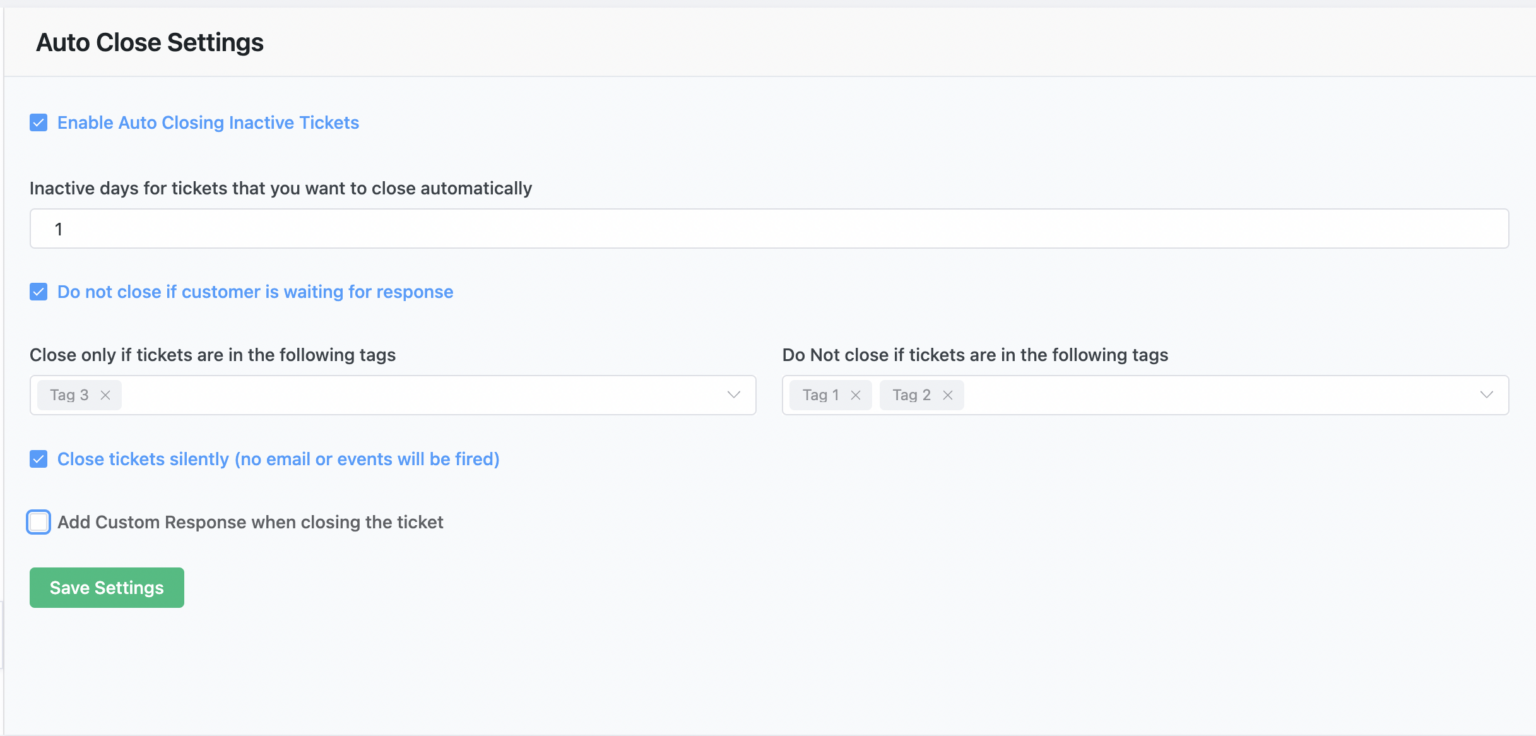Uncheck Enable Auto Closing Inactive Tickets
The image size is (1536, 736).
[38, 122]
